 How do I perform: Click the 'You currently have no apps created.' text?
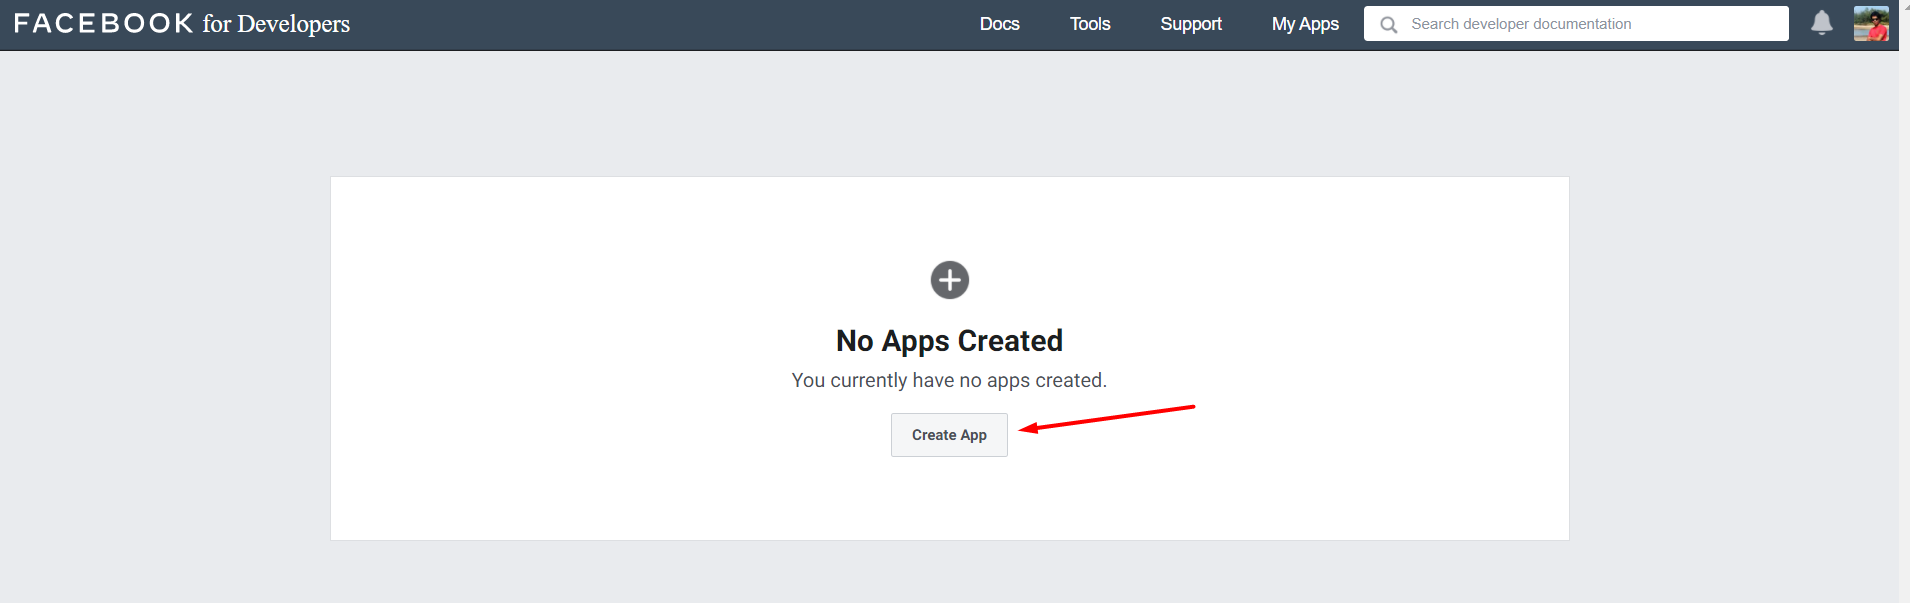point(949,380)
